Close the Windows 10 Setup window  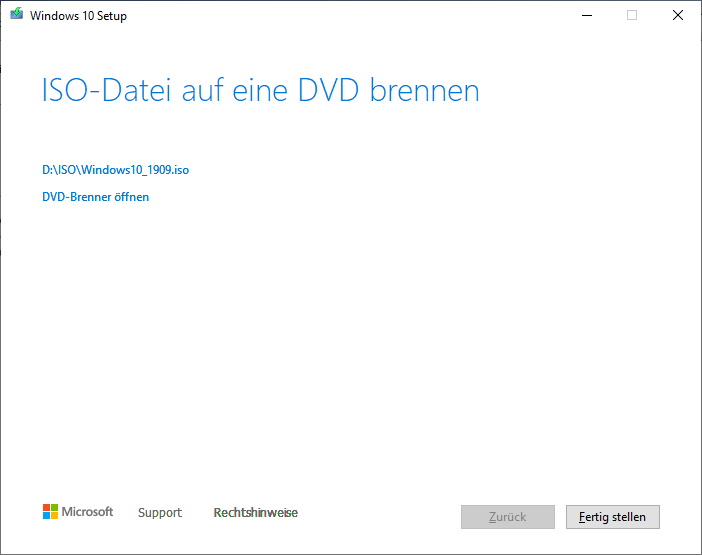pos(677,15)
